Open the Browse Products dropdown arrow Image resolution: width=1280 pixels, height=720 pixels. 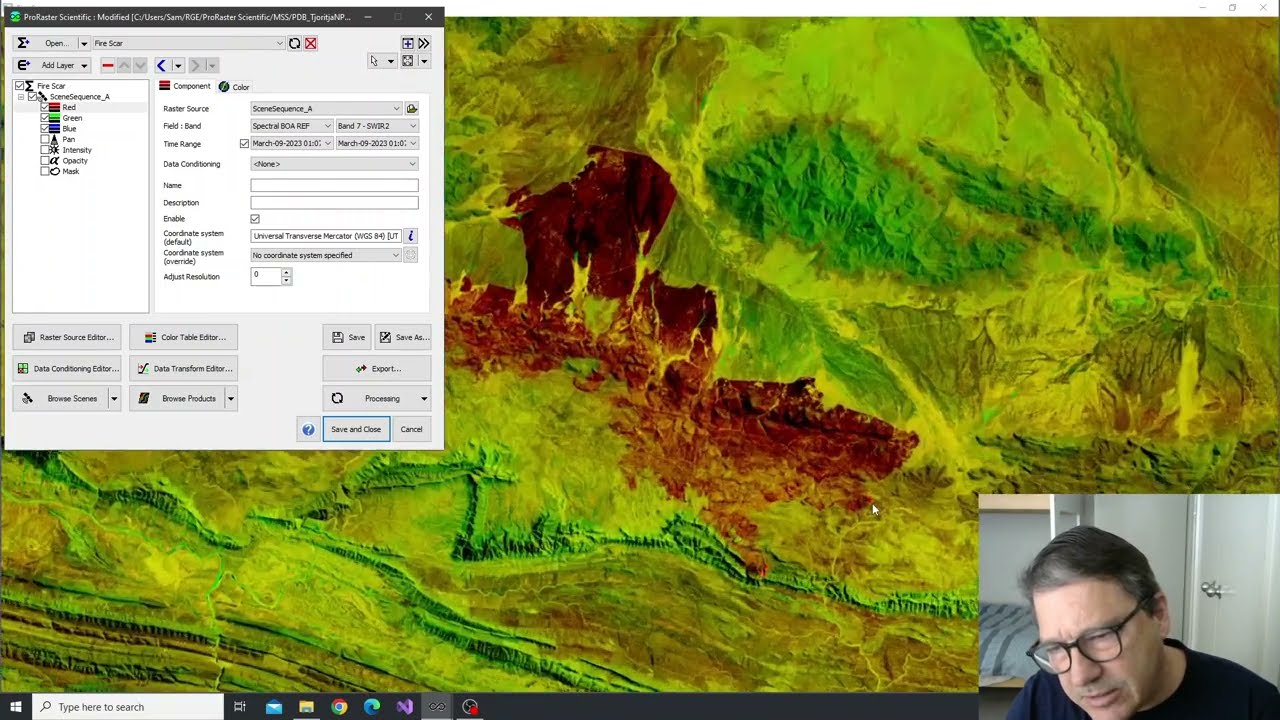(230, 399)
